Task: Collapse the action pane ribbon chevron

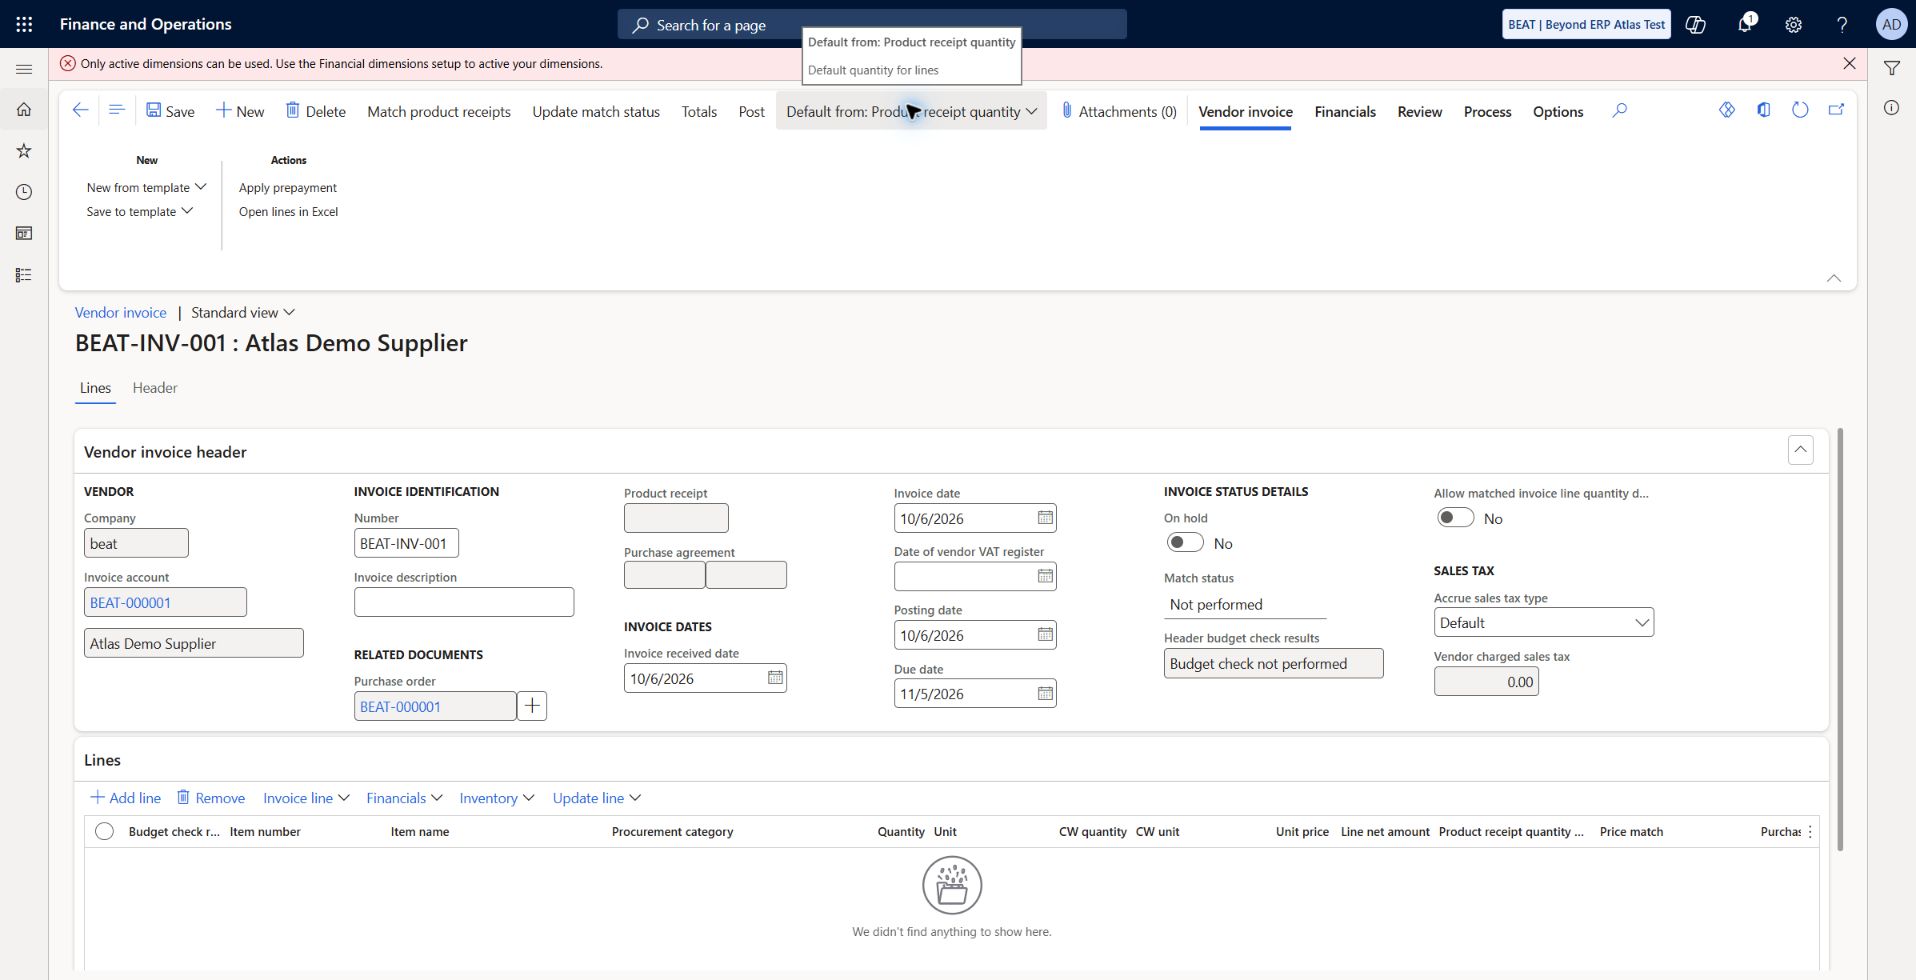Action: 1834,278
